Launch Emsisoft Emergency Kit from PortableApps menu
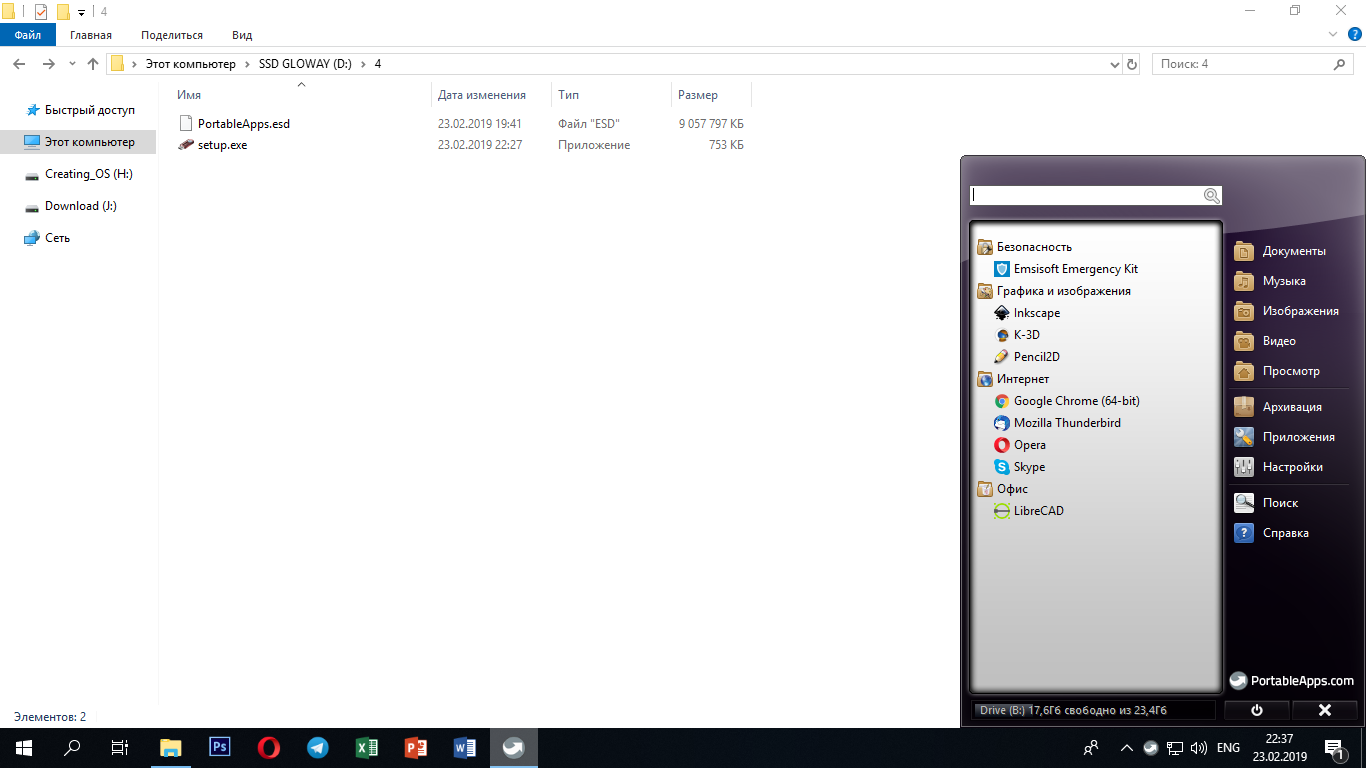Viewport: 1366px width, 768px height. coord(1066,269)
